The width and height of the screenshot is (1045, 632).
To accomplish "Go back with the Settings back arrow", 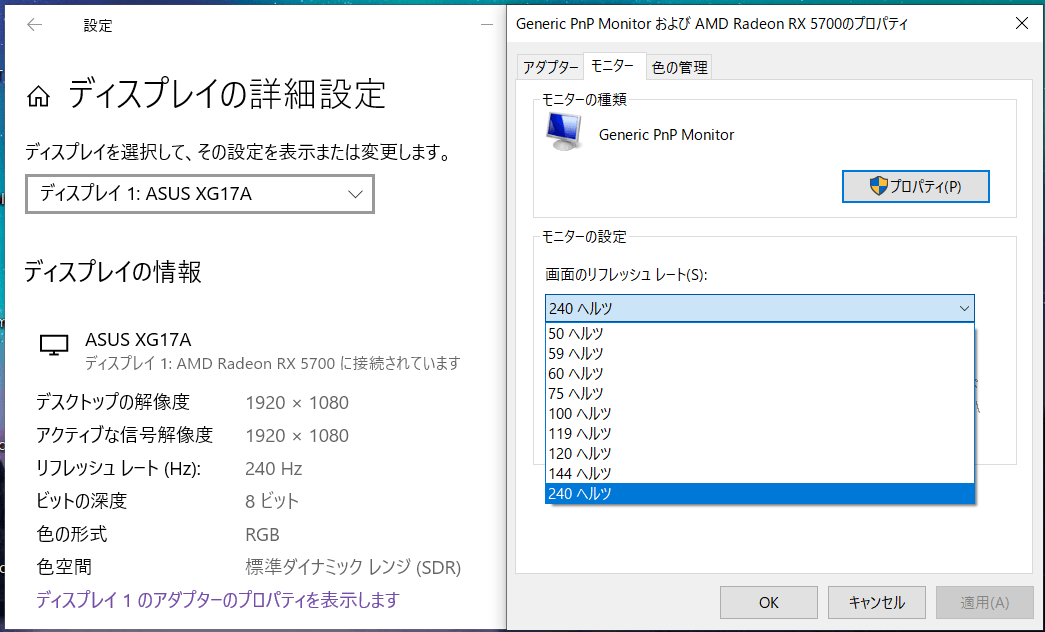I will (35, 25).
